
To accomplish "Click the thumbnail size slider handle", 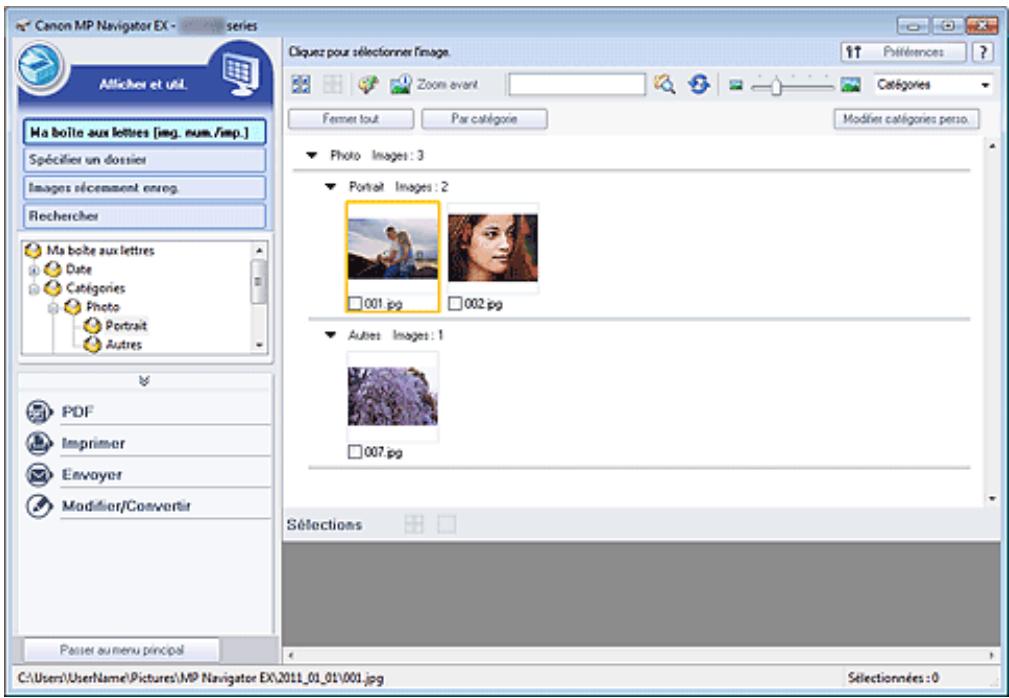I will pos(776,86).
